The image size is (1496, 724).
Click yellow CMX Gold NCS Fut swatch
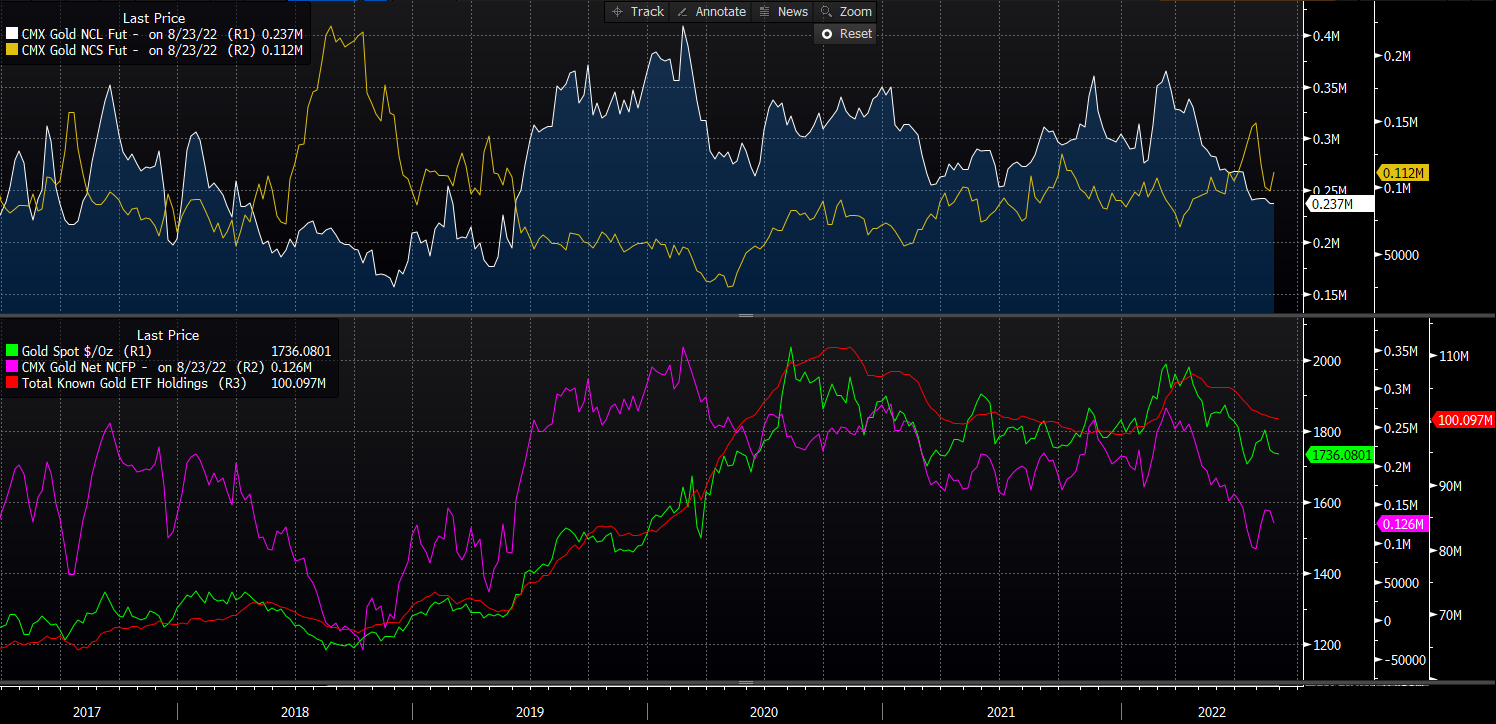pos(11,50)
